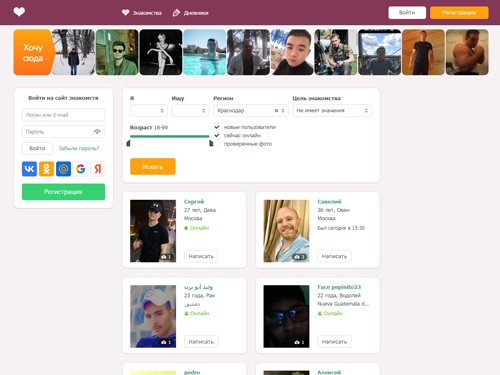Image resolution: width=500 pixels, height=375 pixels.
Task: Click Написать on Савелий card
Action: coord(334,256)
